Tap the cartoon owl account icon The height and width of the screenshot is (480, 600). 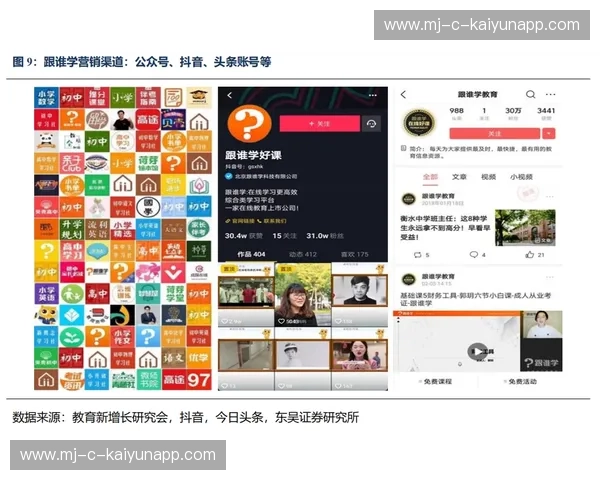click(x=46, y=315)
